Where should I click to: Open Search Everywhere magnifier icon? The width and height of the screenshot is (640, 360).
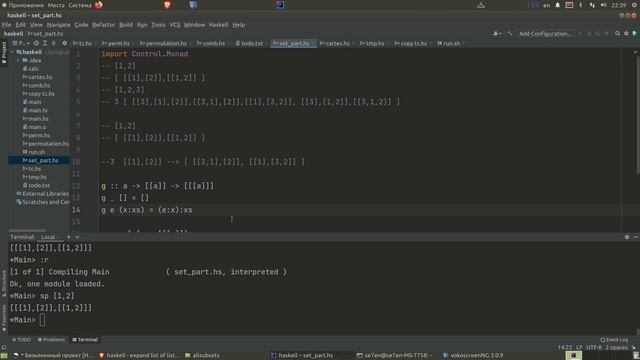pyautogui.click(x=618, y=34)
